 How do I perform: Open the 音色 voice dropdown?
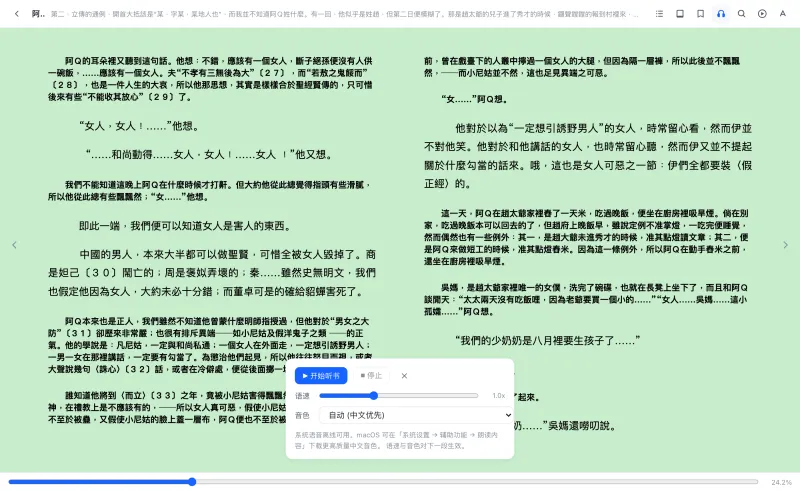click(x=416, y=415)
